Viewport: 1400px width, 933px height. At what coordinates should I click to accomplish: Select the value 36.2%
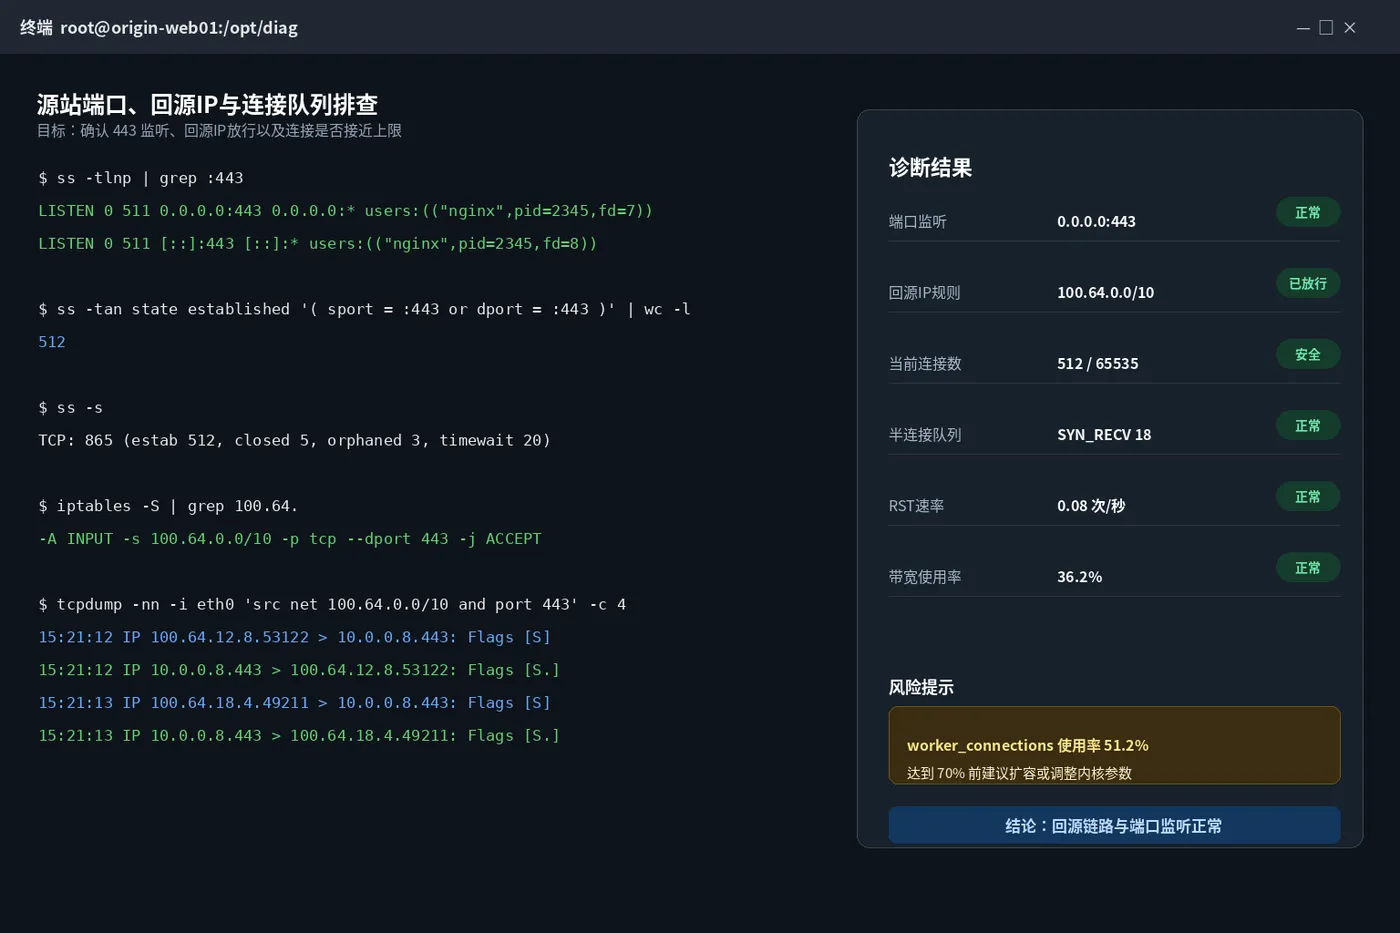pyautogui.click(x=1079, y=576)
